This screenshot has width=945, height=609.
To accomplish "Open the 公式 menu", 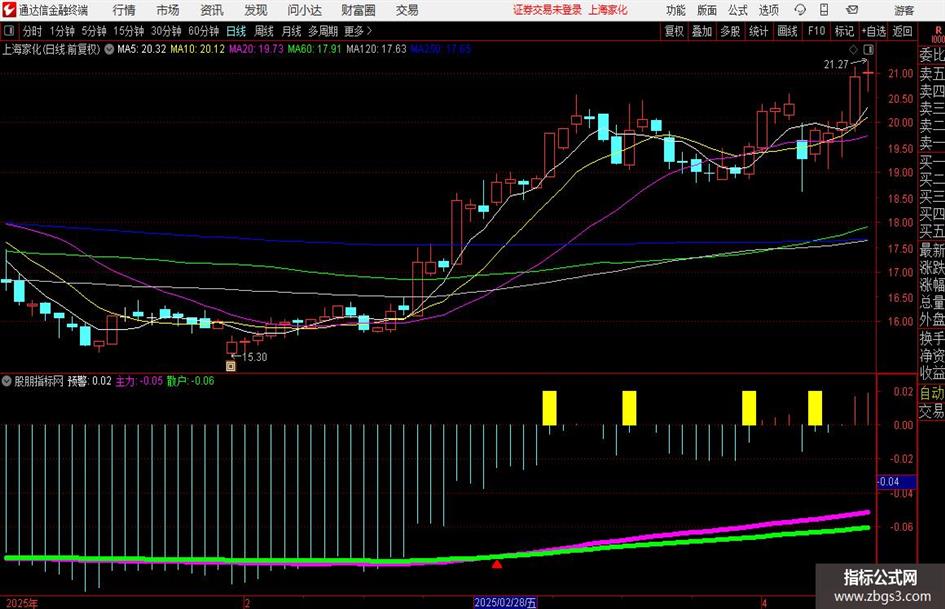I will click(738, 10).
